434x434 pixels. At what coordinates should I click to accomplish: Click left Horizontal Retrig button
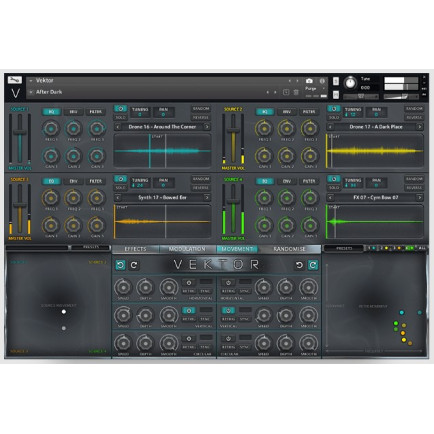point(189,291)
